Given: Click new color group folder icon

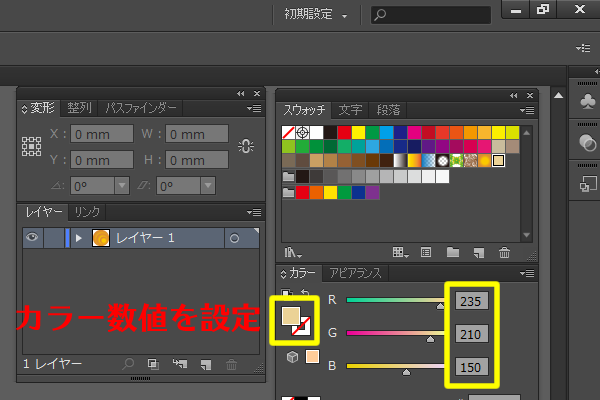Looking at the screenshot, I should (x=451, y=254).
